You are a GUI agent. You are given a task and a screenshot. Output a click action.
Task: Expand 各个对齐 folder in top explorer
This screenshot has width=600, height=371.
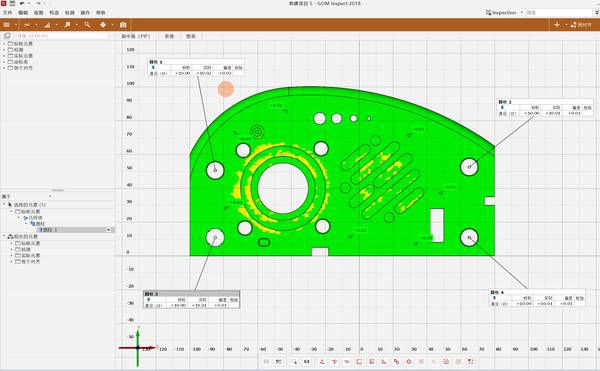[x=4, y=68]
